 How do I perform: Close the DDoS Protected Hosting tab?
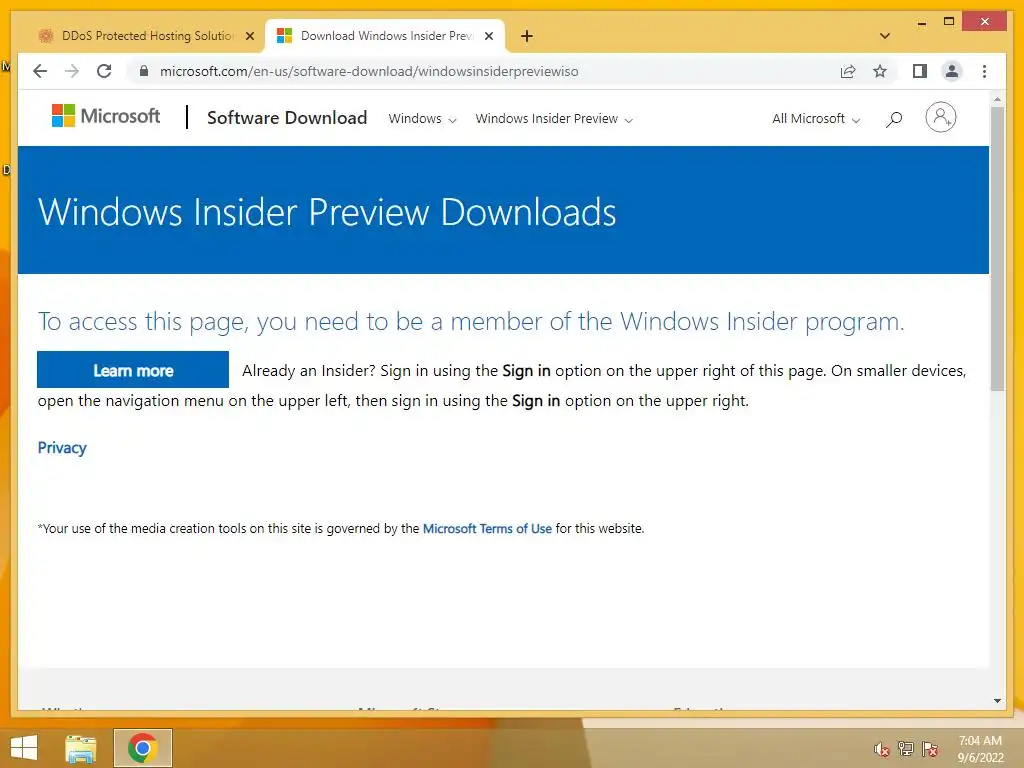(249, 36)
